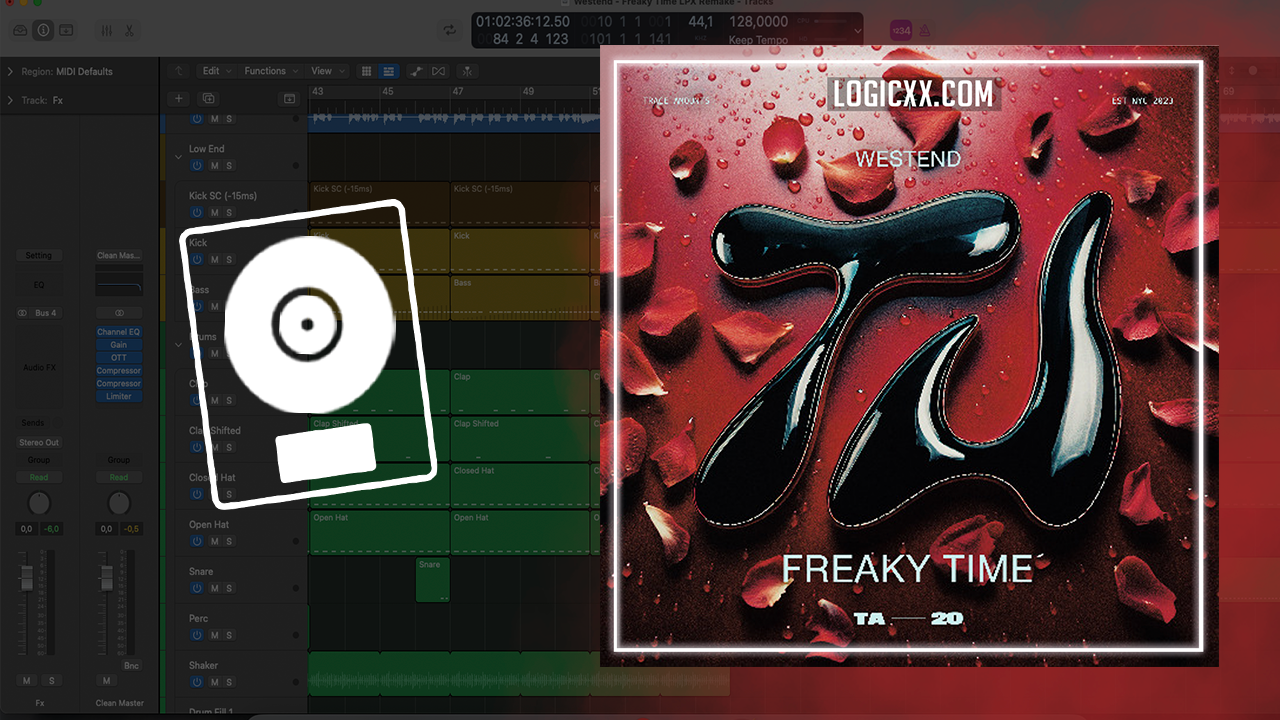1280x720 pixels.
Task: Open the Limiter plug-in slot
Action: [119, 397]
